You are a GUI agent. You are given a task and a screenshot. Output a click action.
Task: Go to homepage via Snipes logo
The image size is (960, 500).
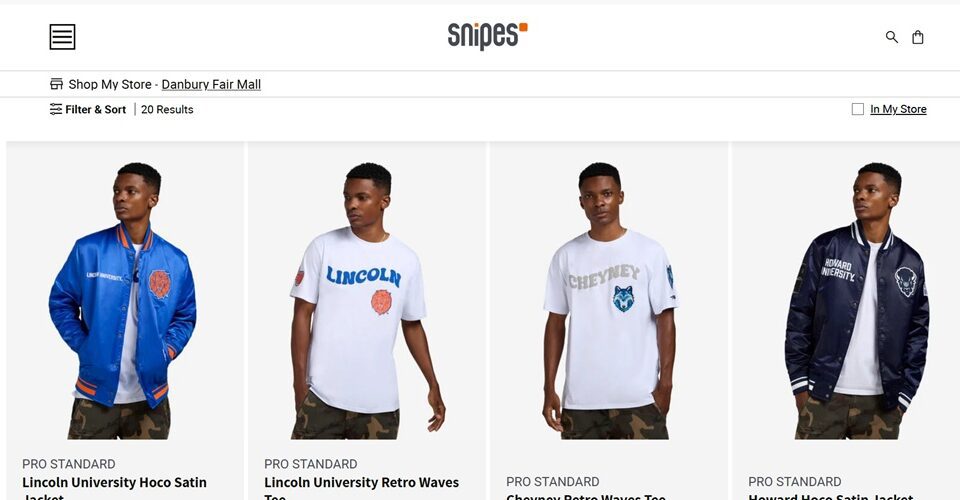tap(487, 35)
